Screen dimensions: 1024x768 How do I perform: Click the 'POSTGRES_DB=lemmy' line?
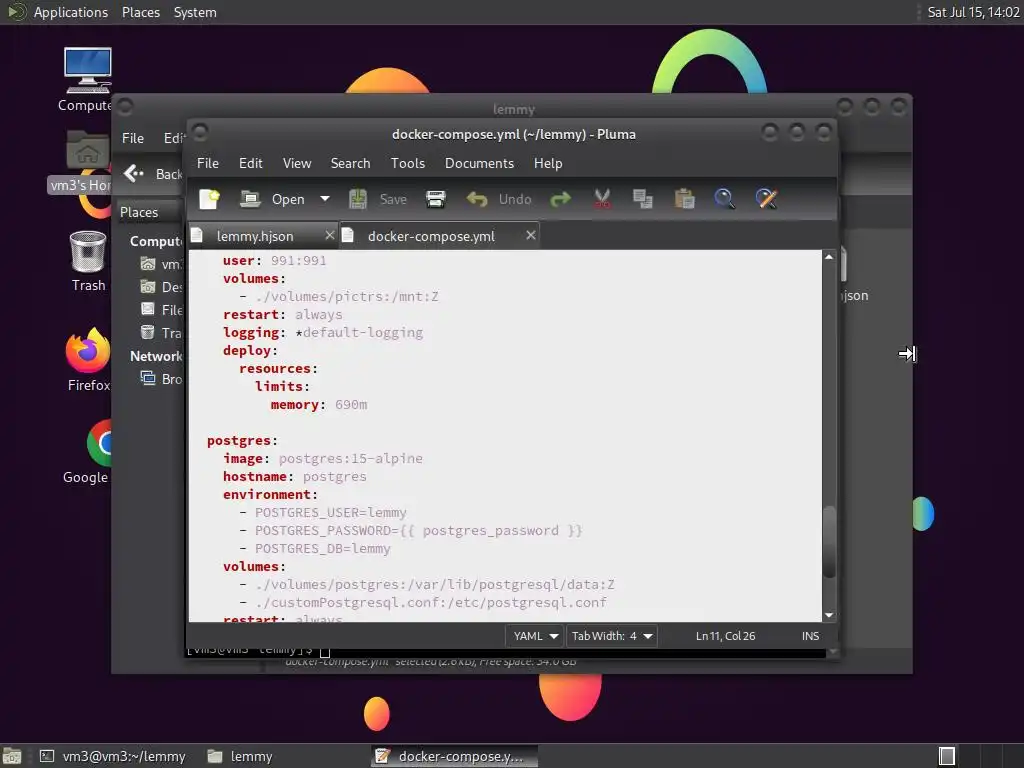[315, 549]
